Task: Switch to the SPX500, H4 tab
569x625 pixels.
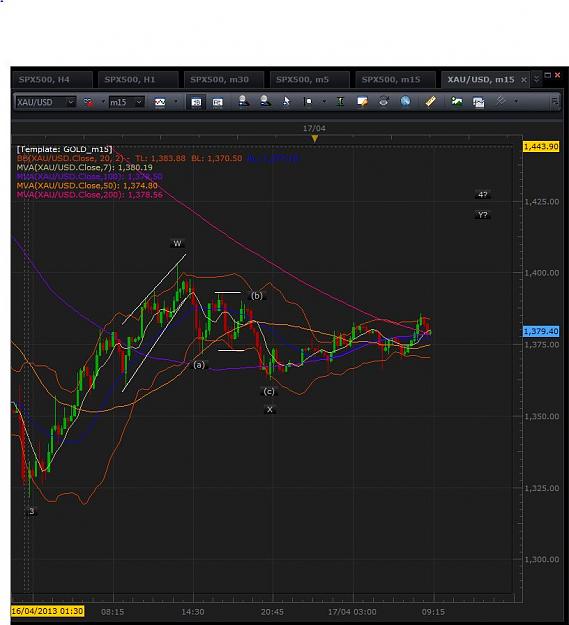Action: (x=52, y=79)
